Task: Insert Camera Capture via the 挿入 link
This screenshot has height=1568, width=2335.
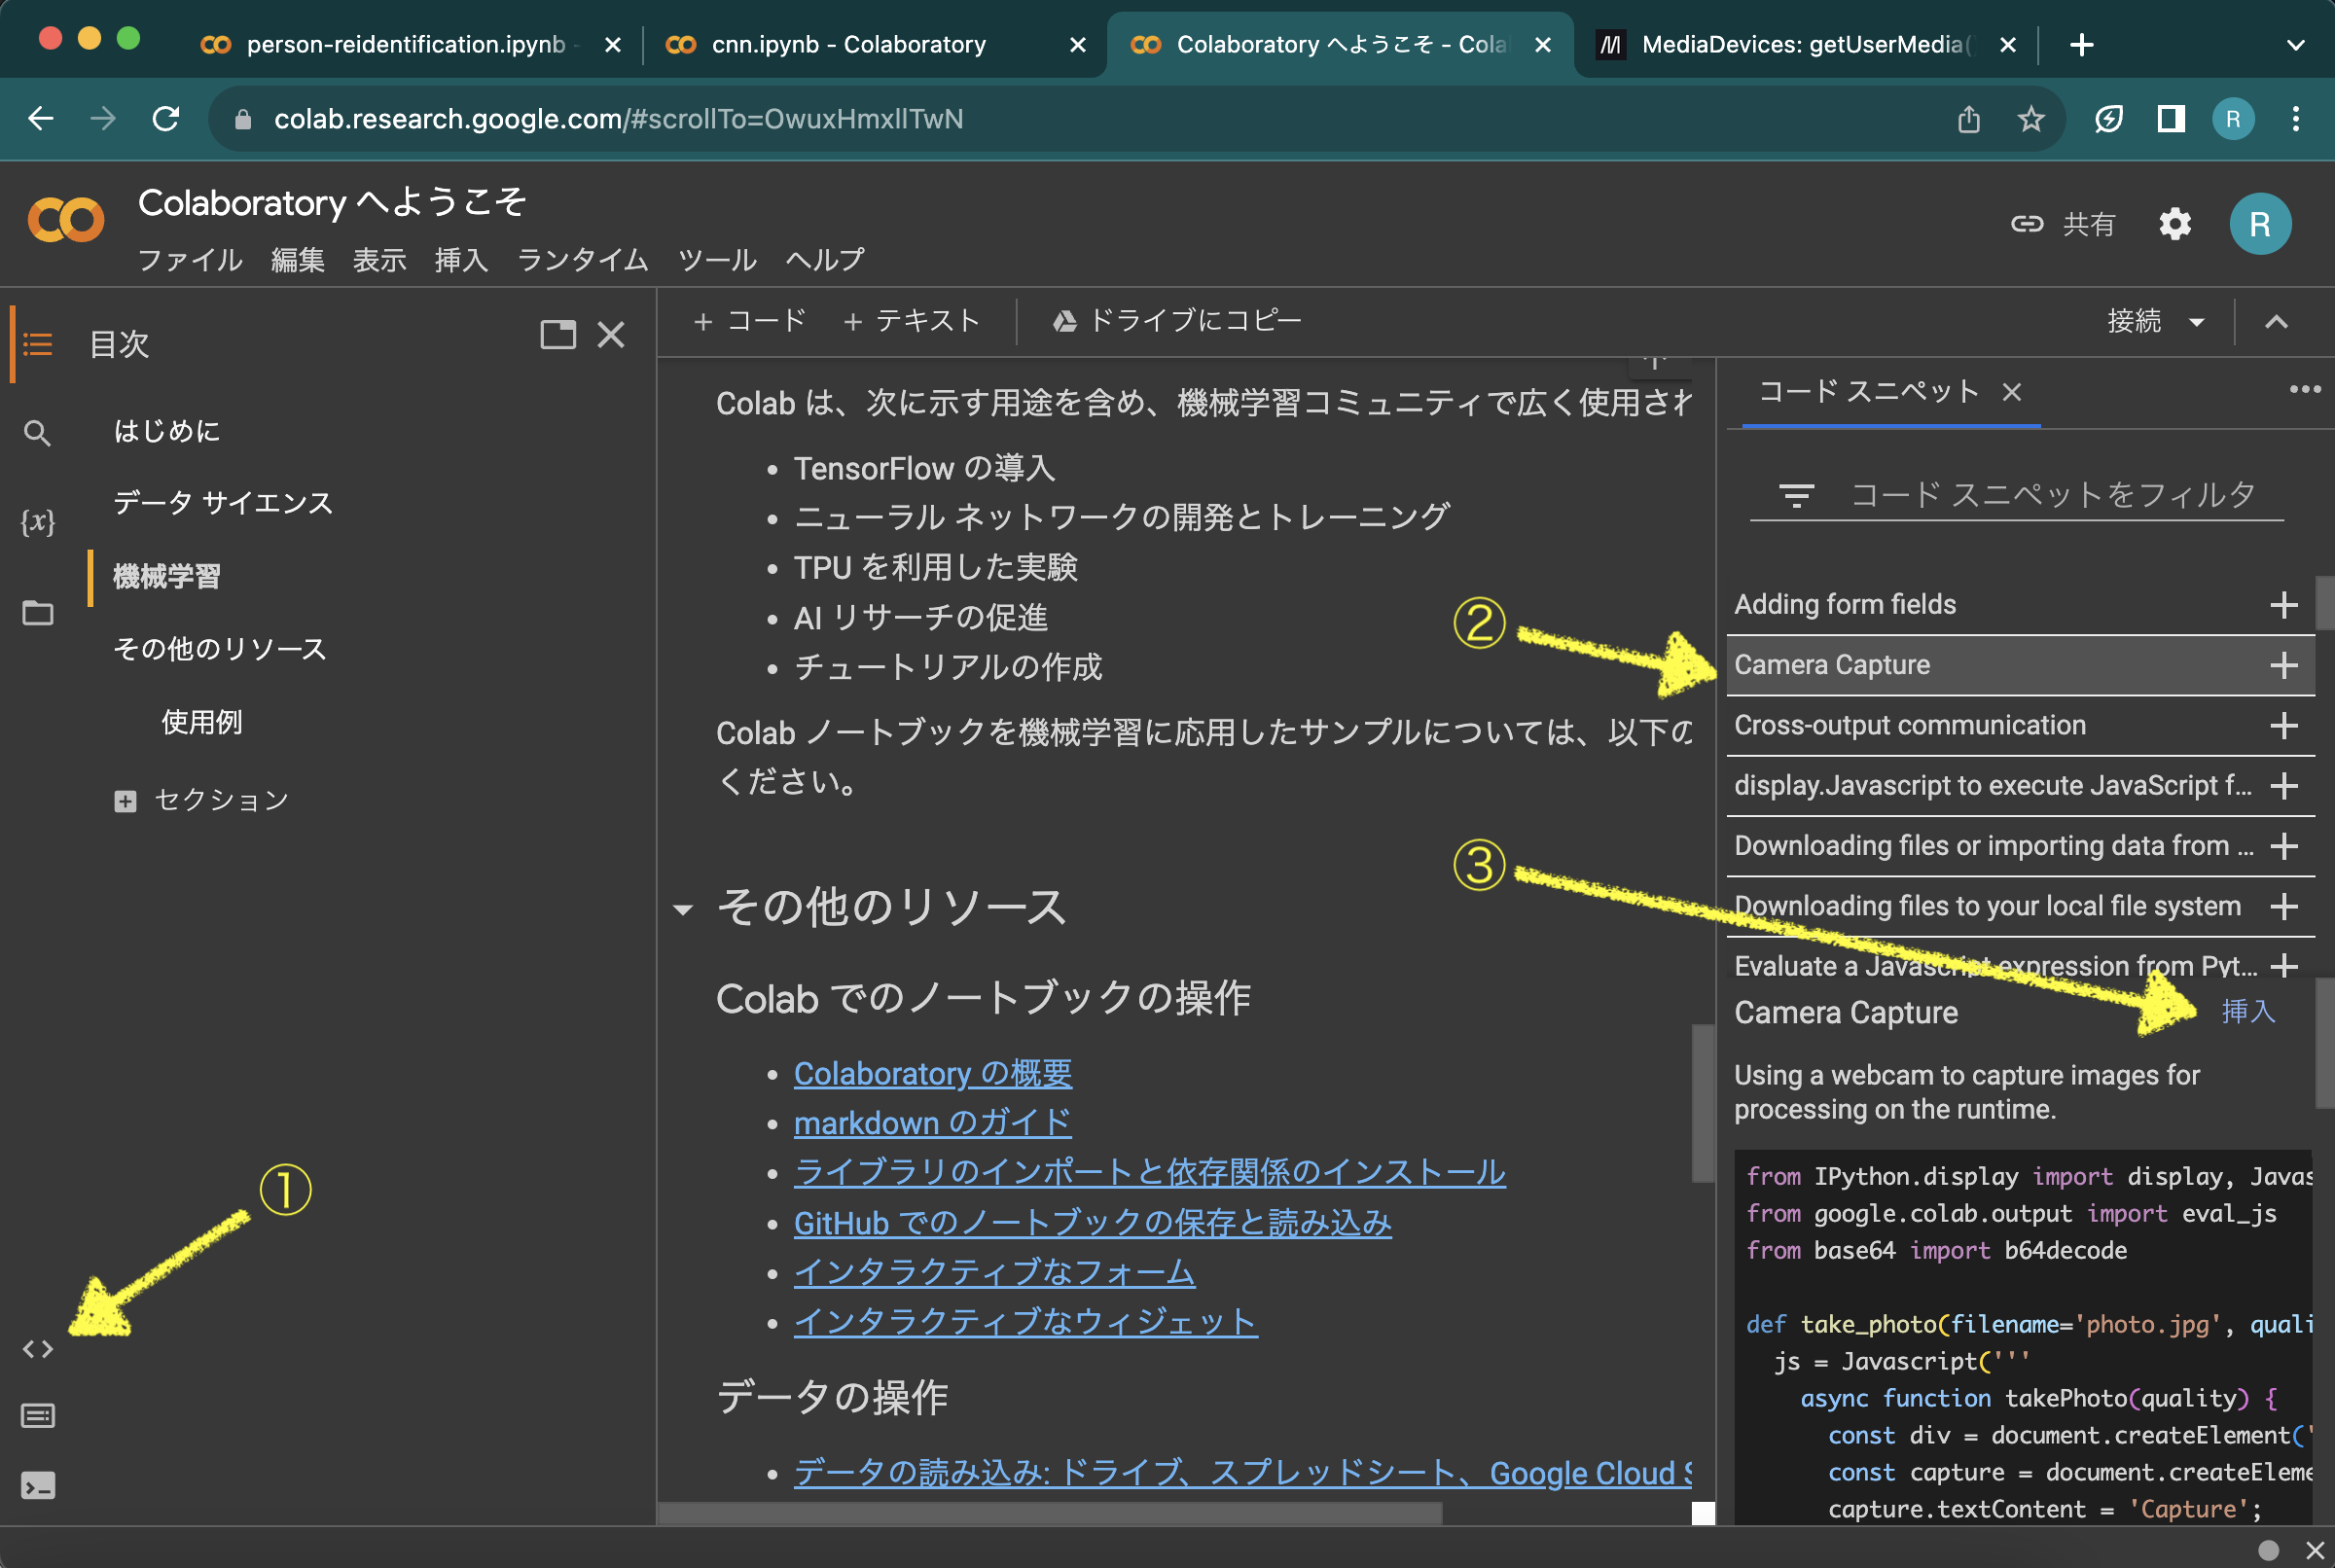Action: [2248, 1012]
